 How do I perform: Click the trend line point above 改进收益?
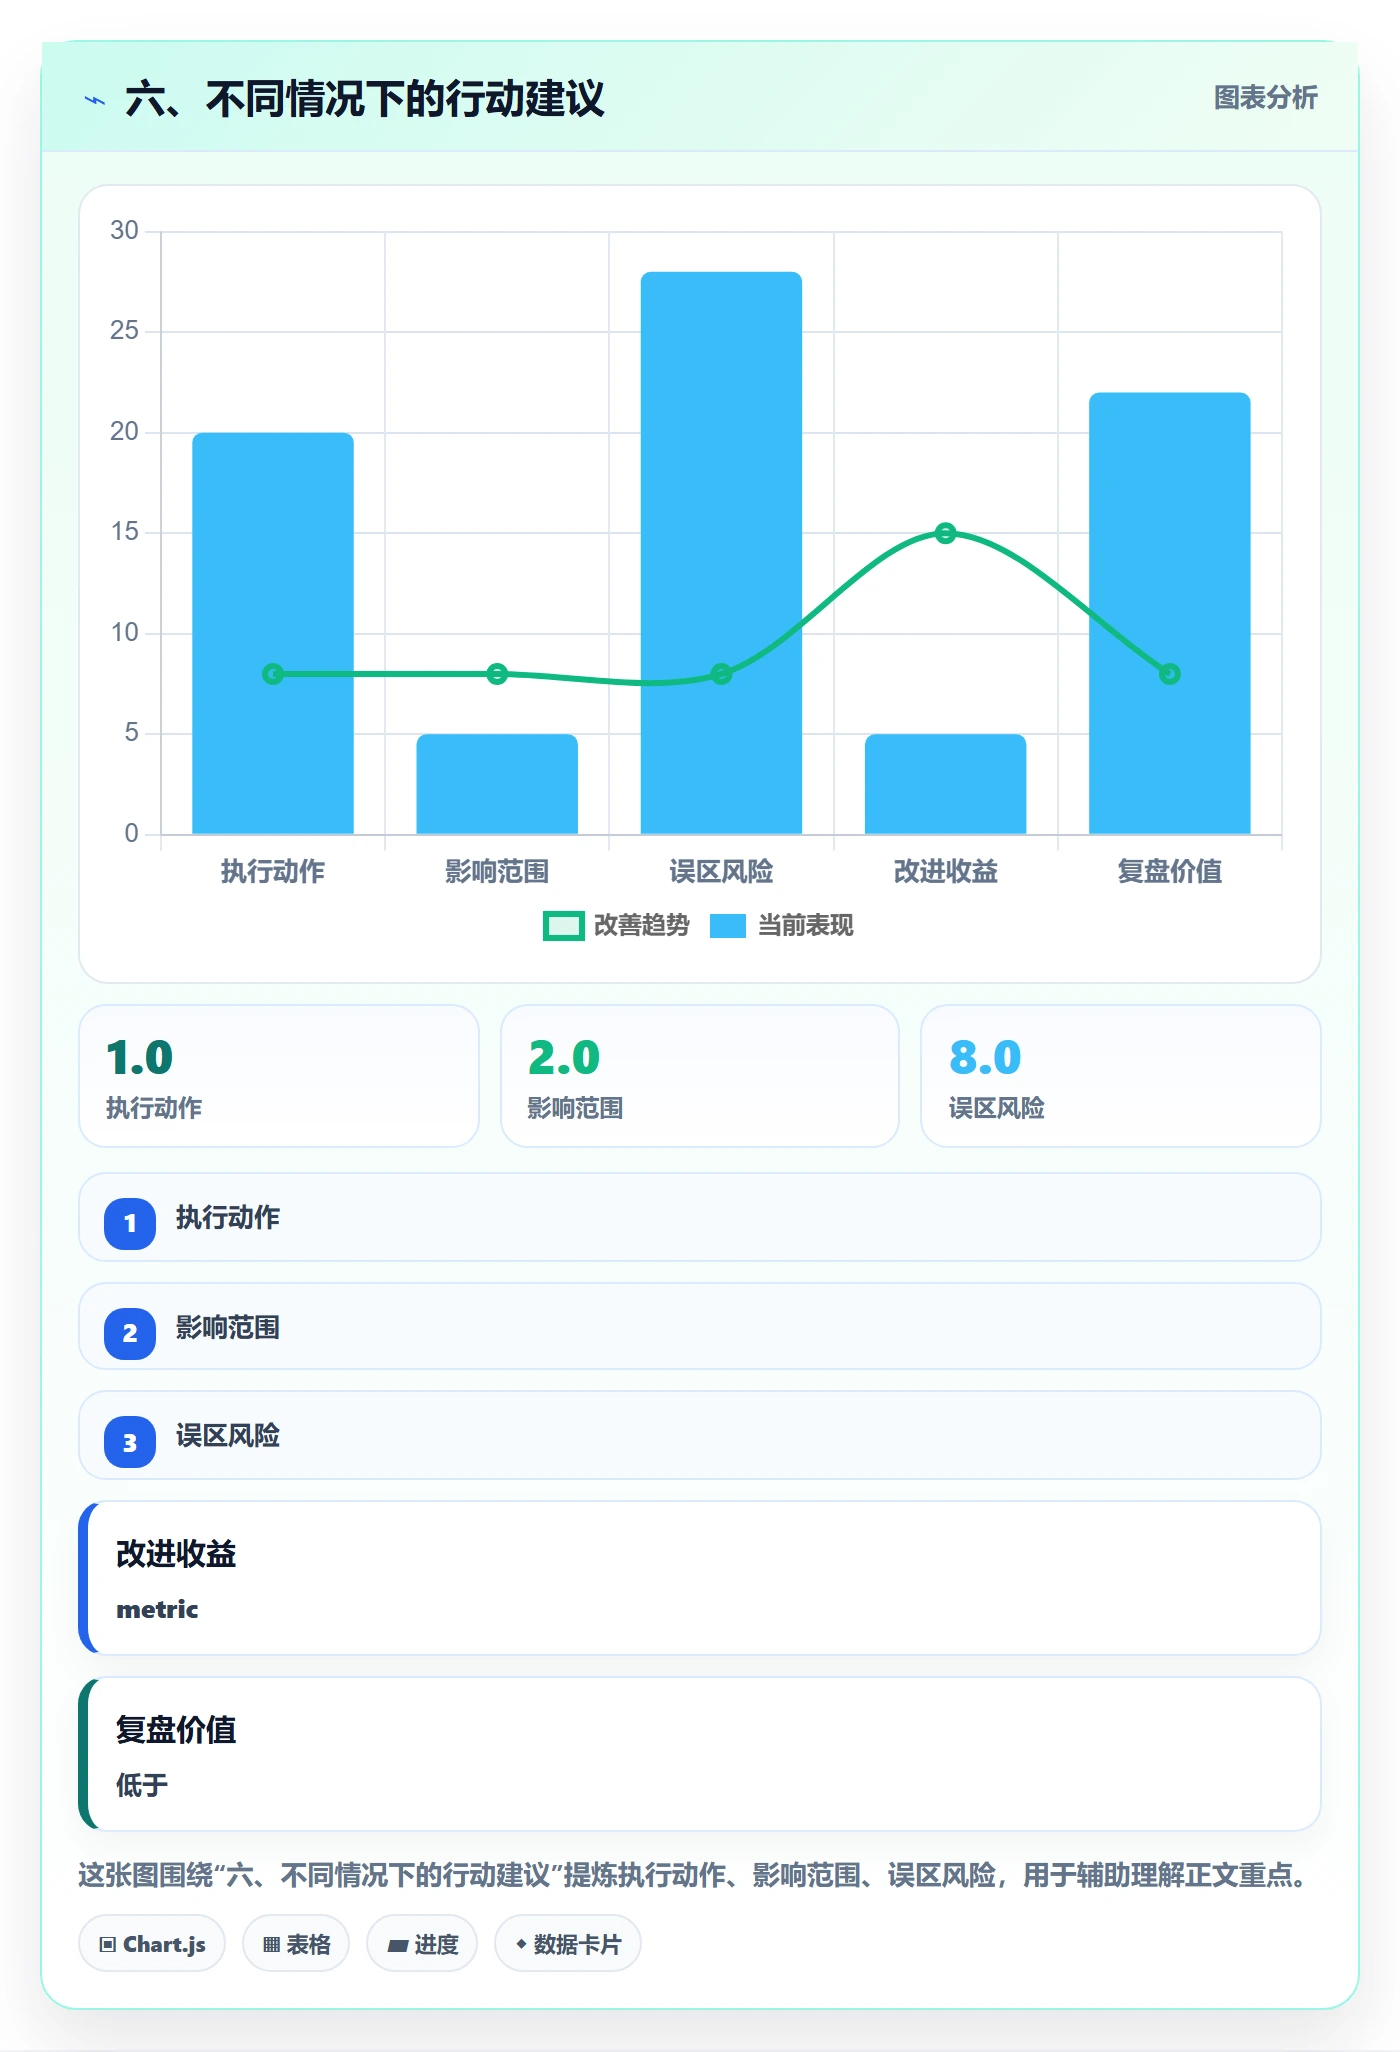945,533
